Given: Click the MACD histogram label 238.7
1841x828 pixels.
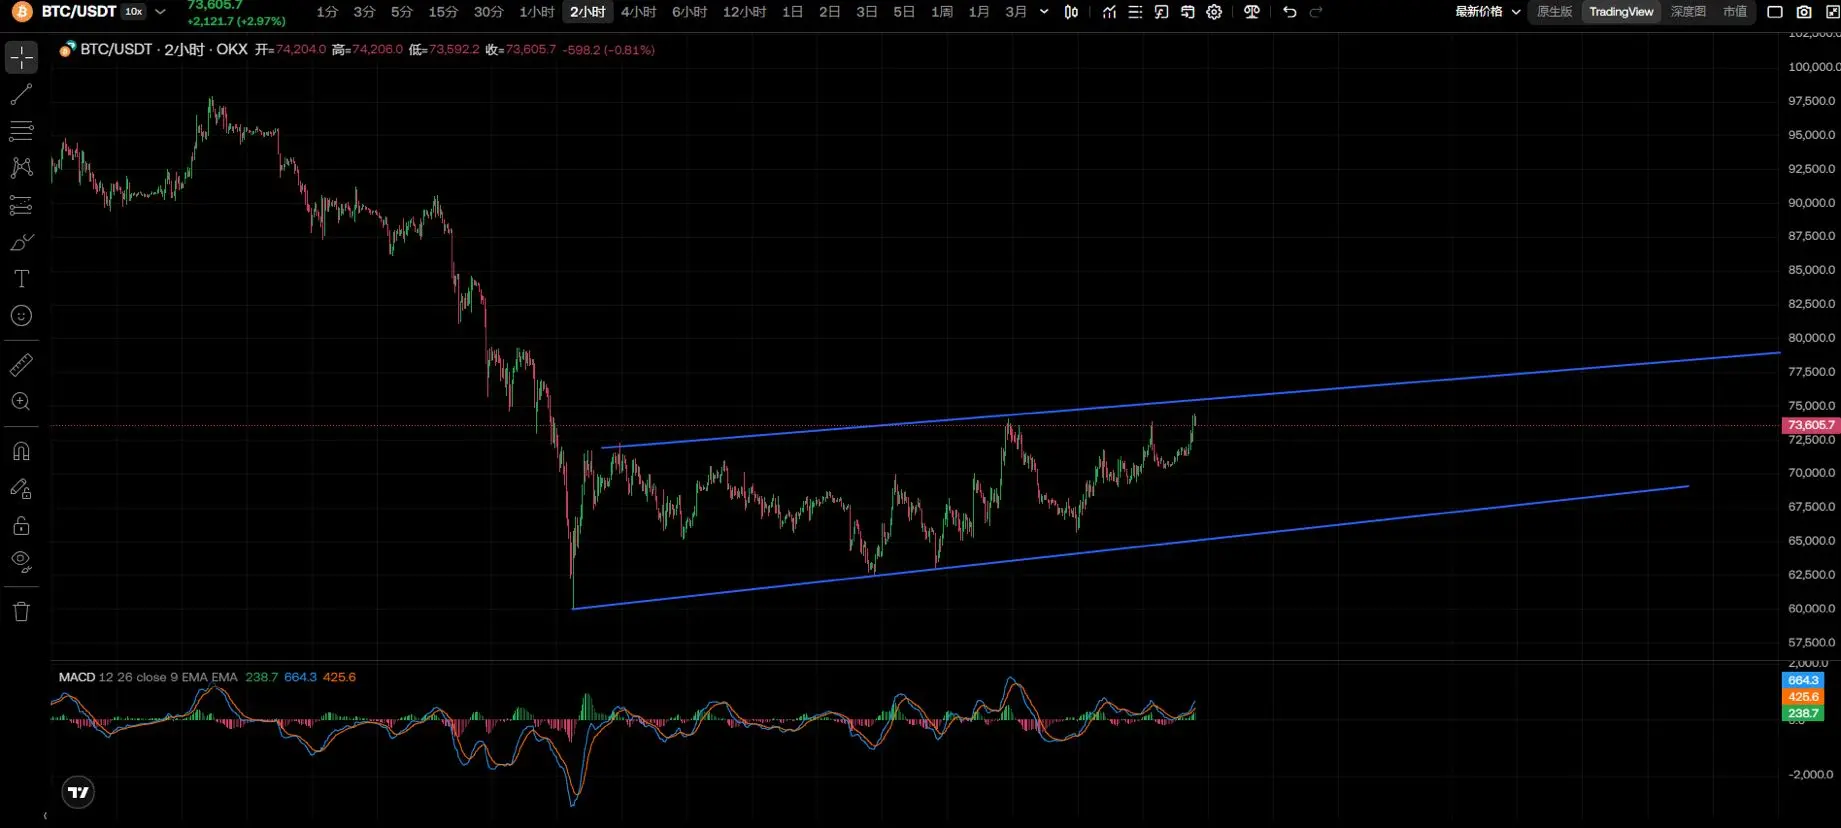Looking at the screenshot, I should (1803, 713).
